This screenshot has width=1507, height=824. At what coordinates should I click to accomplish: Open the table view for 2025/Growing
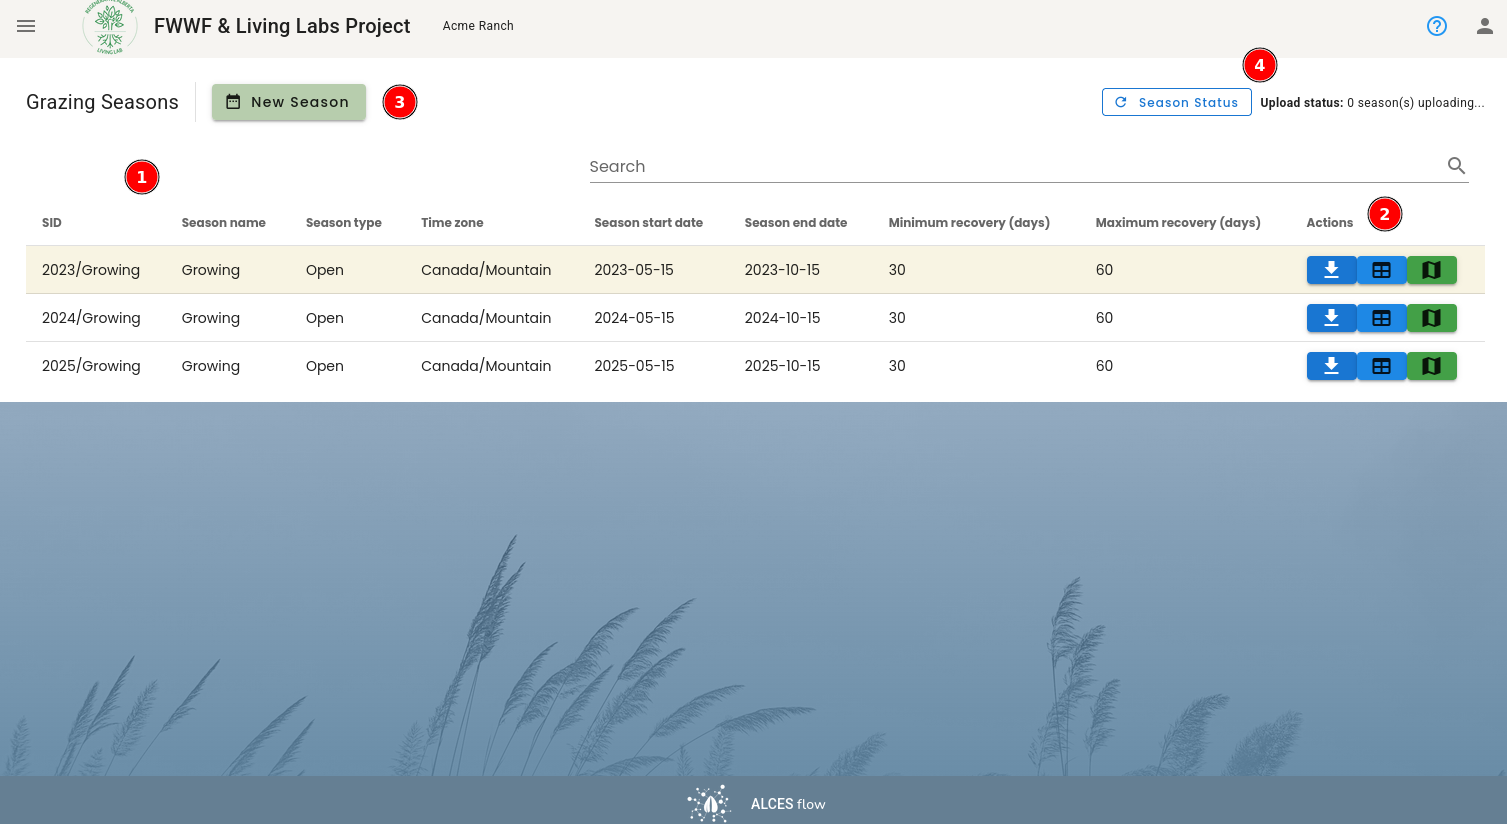(x=1381, y=366)
